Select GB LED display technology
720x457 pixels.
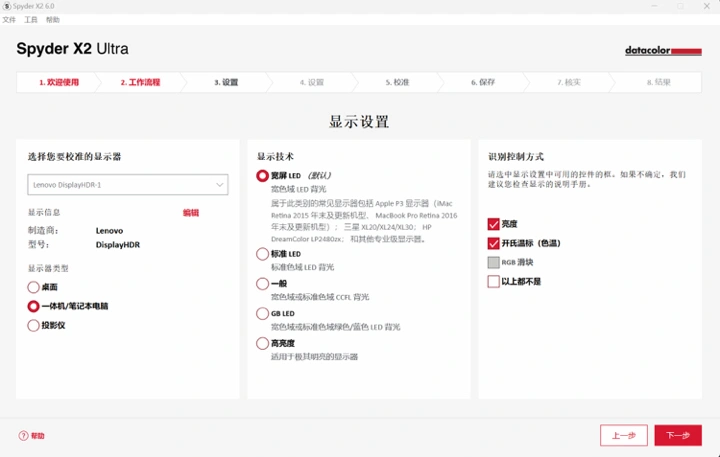[x=262, y=313]
